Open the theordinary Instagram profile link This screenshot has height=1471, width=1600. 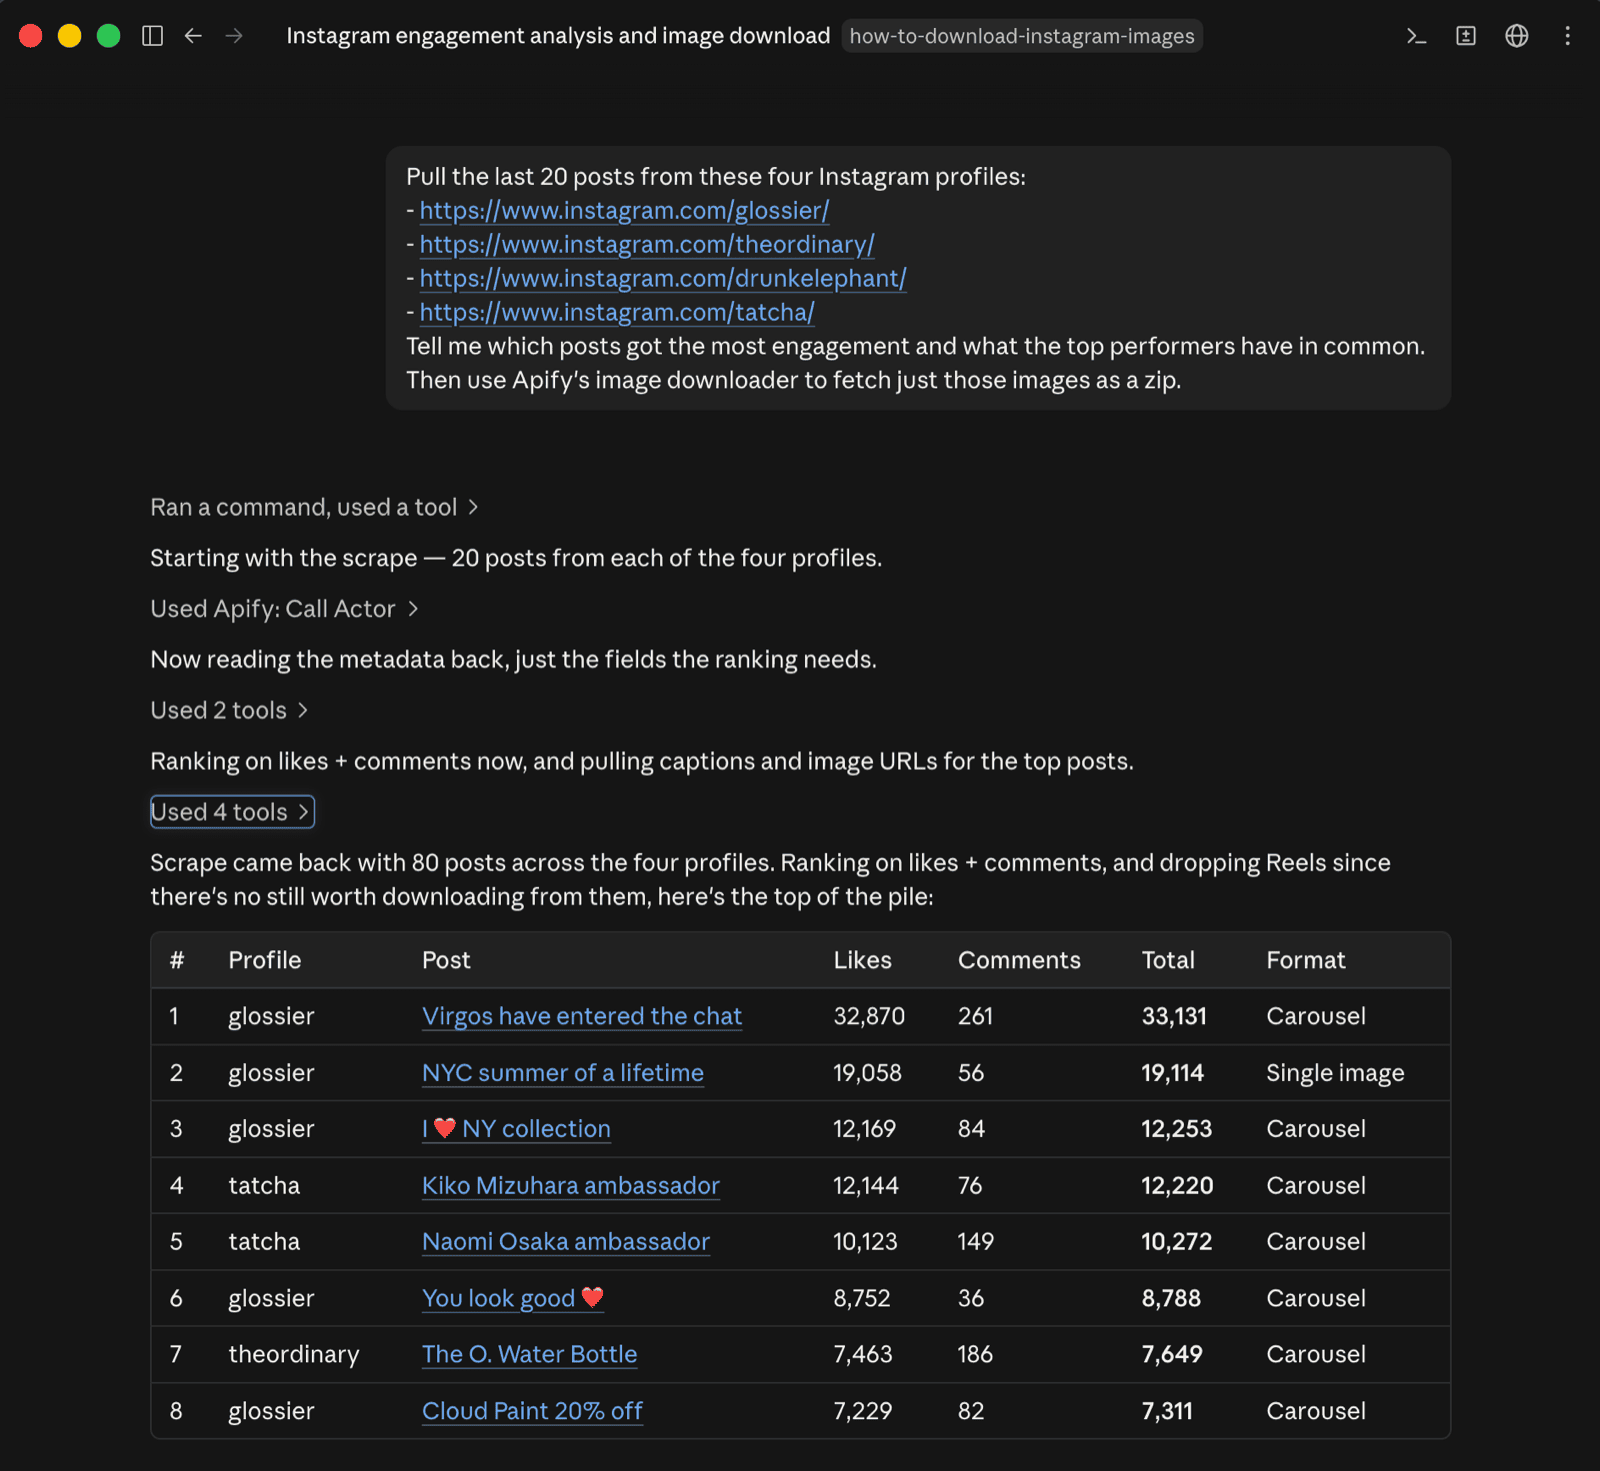coord(647,244)
